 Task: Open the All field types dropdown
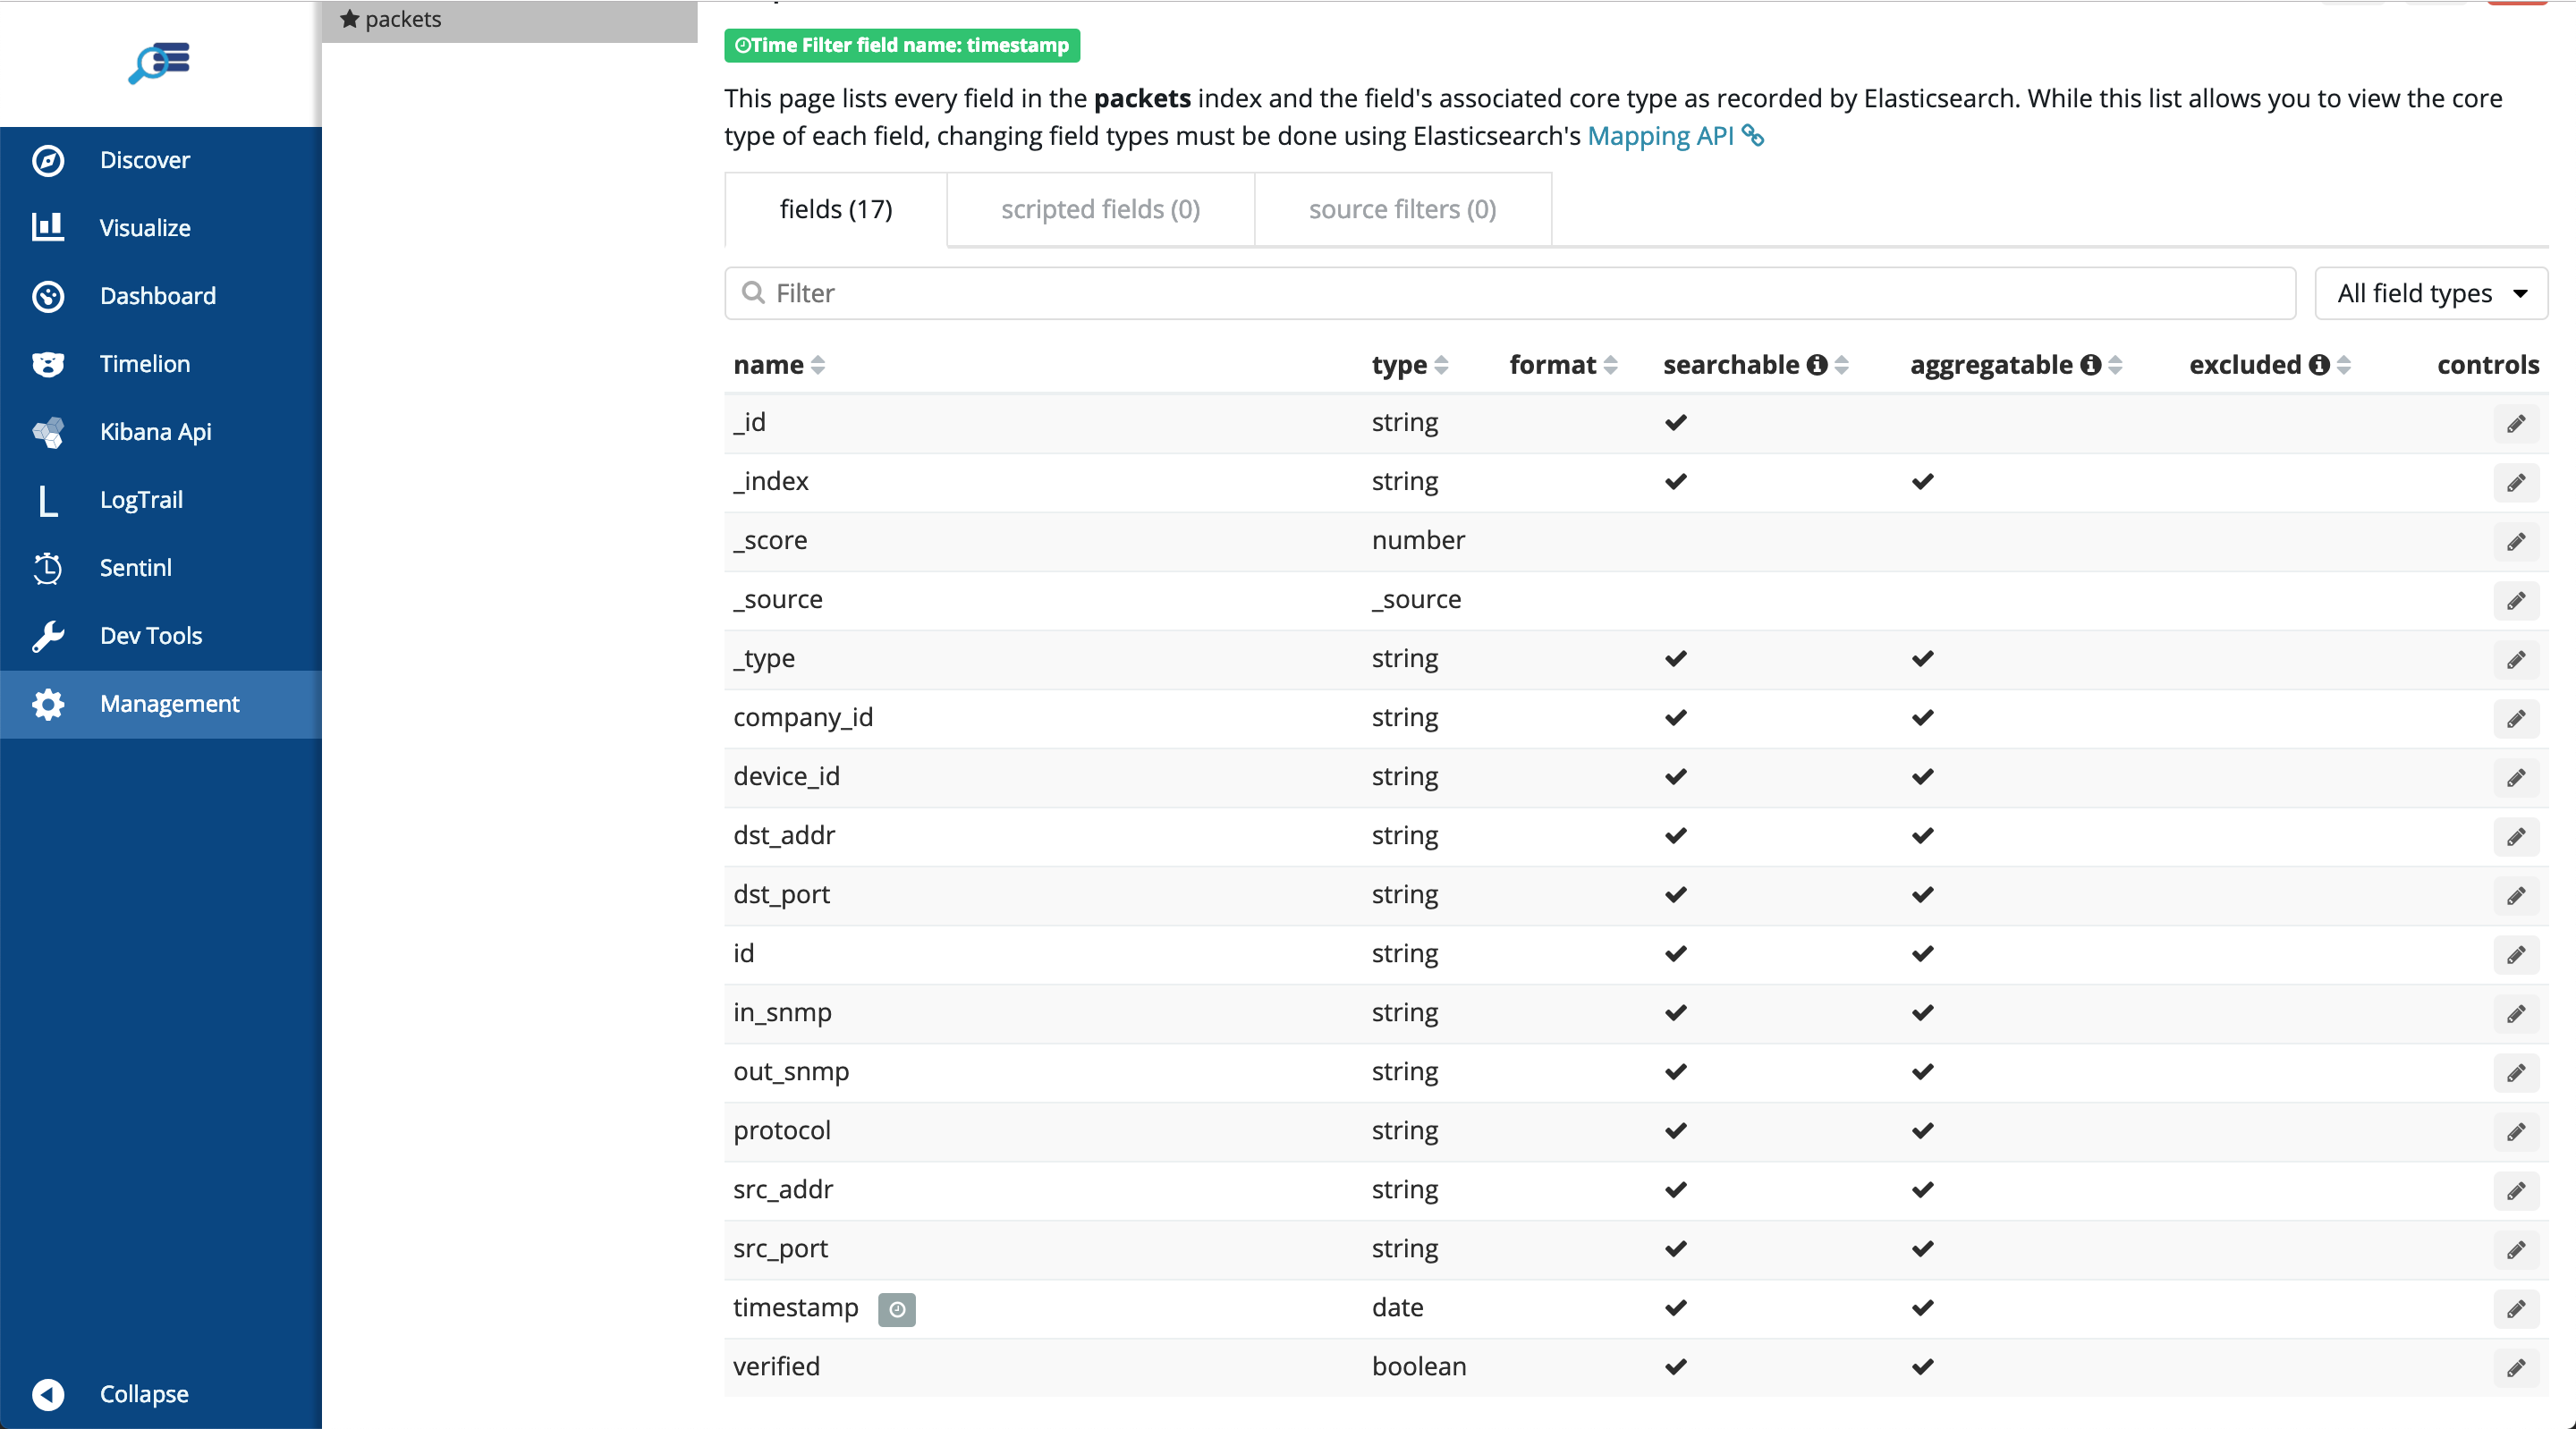click(x=2430, y=293)
